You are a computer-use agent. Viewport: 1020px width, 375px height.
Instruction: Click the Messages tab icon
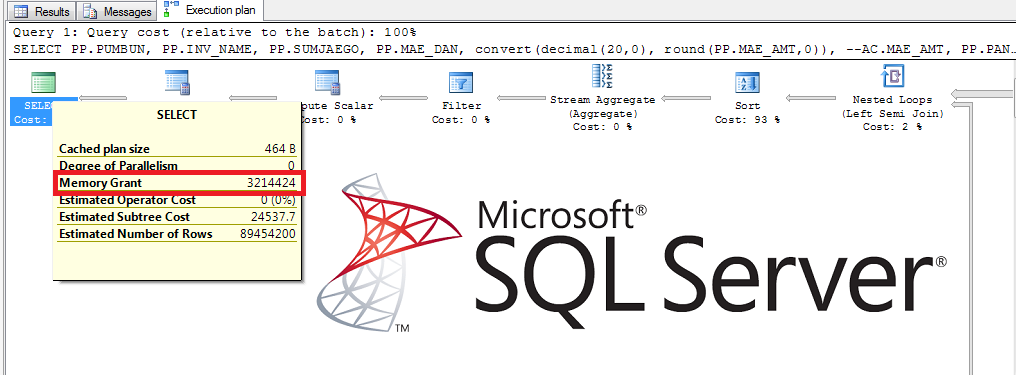(x=90, y=12)
